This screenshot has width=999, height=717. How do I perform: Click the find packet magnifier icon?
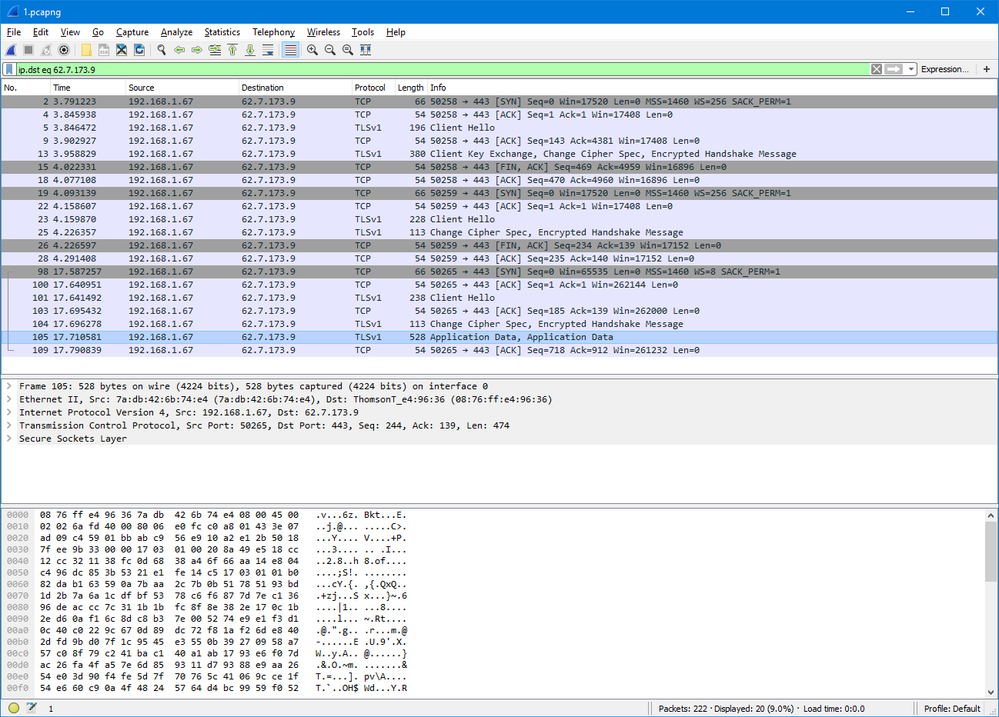(161, 50)
